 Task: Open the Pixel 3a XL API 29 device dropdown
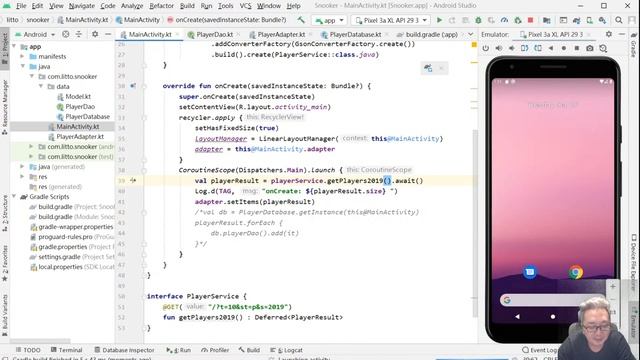(x=391, y=20)
